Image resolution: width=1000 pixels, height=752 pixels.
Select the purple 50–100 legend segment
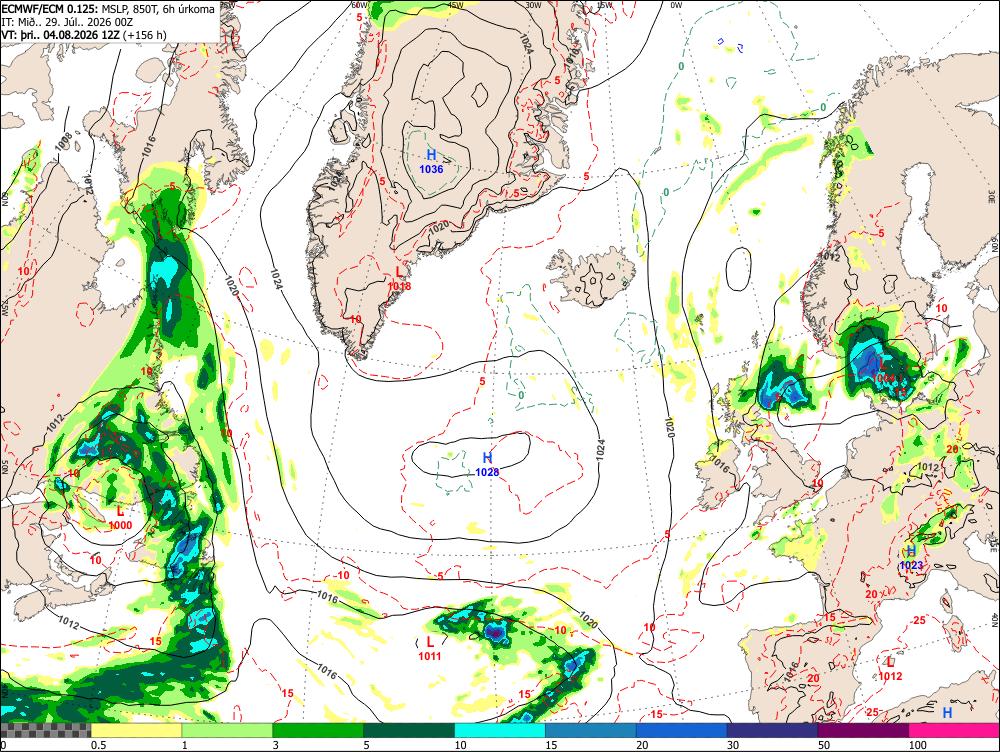(x=864, y=730)
